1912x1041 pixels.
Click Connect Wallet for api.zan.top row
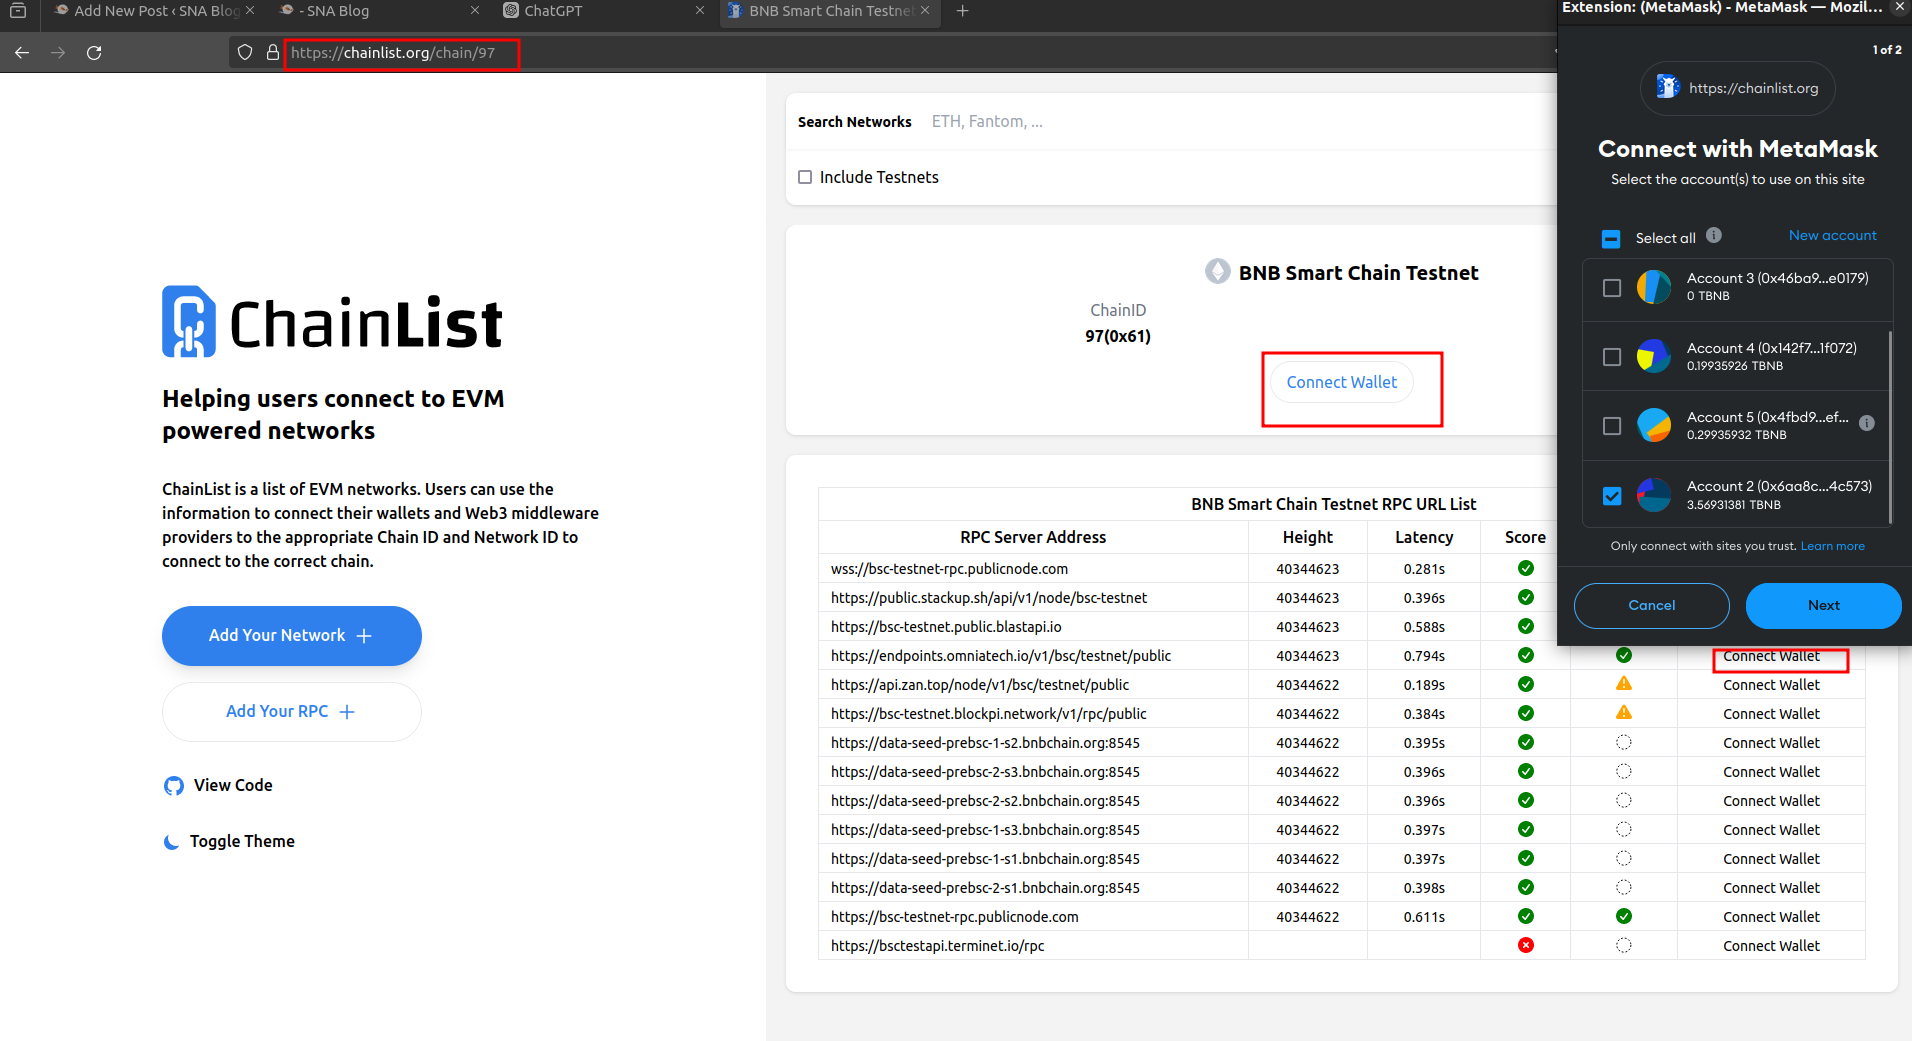coord(1771,685)
